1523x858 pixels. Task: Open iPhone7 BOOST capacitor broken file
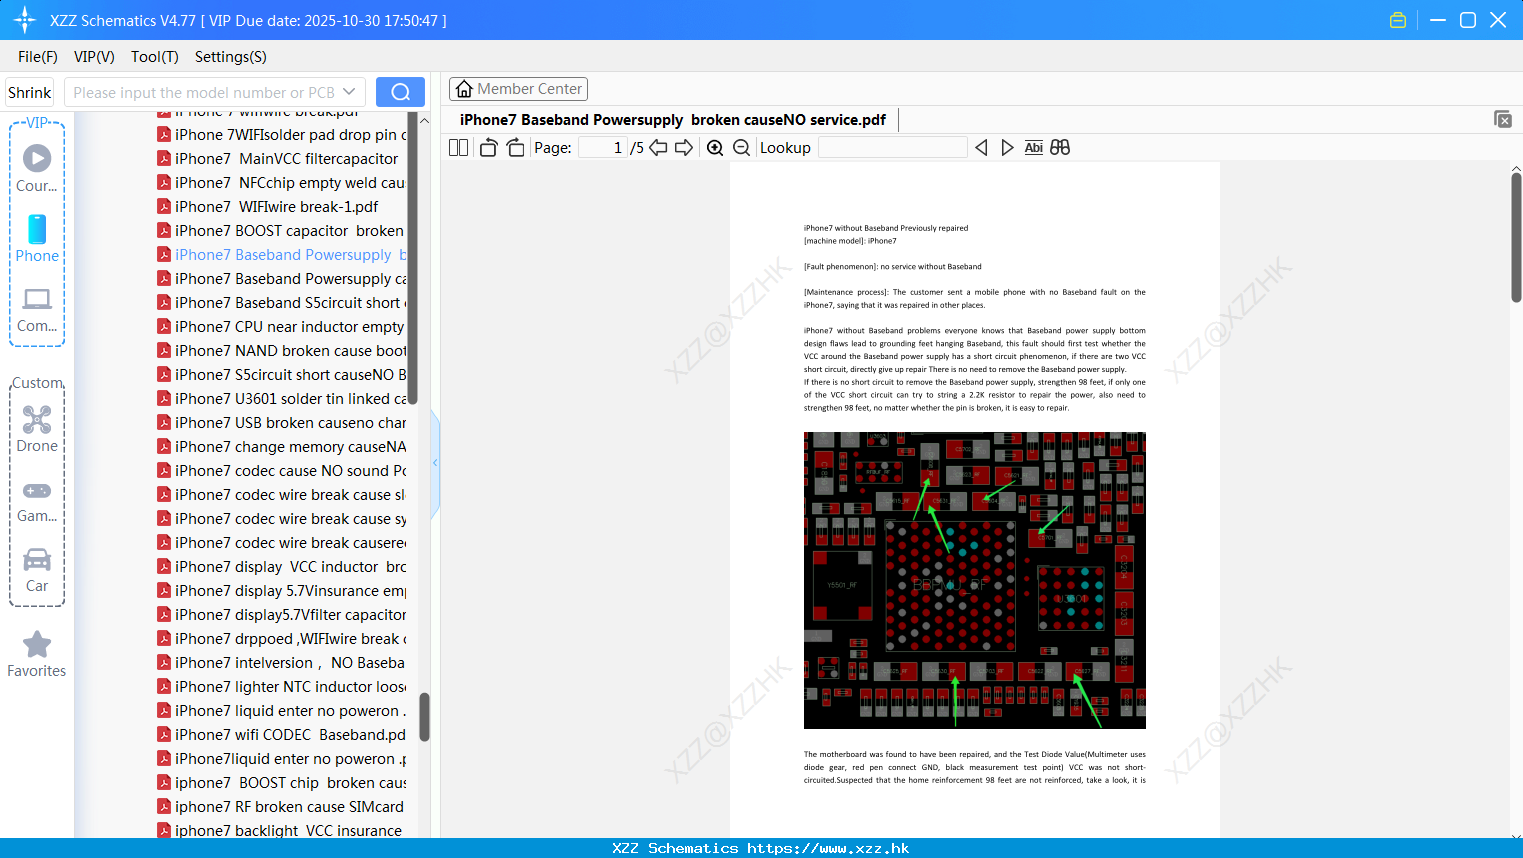tap(281, 231)
